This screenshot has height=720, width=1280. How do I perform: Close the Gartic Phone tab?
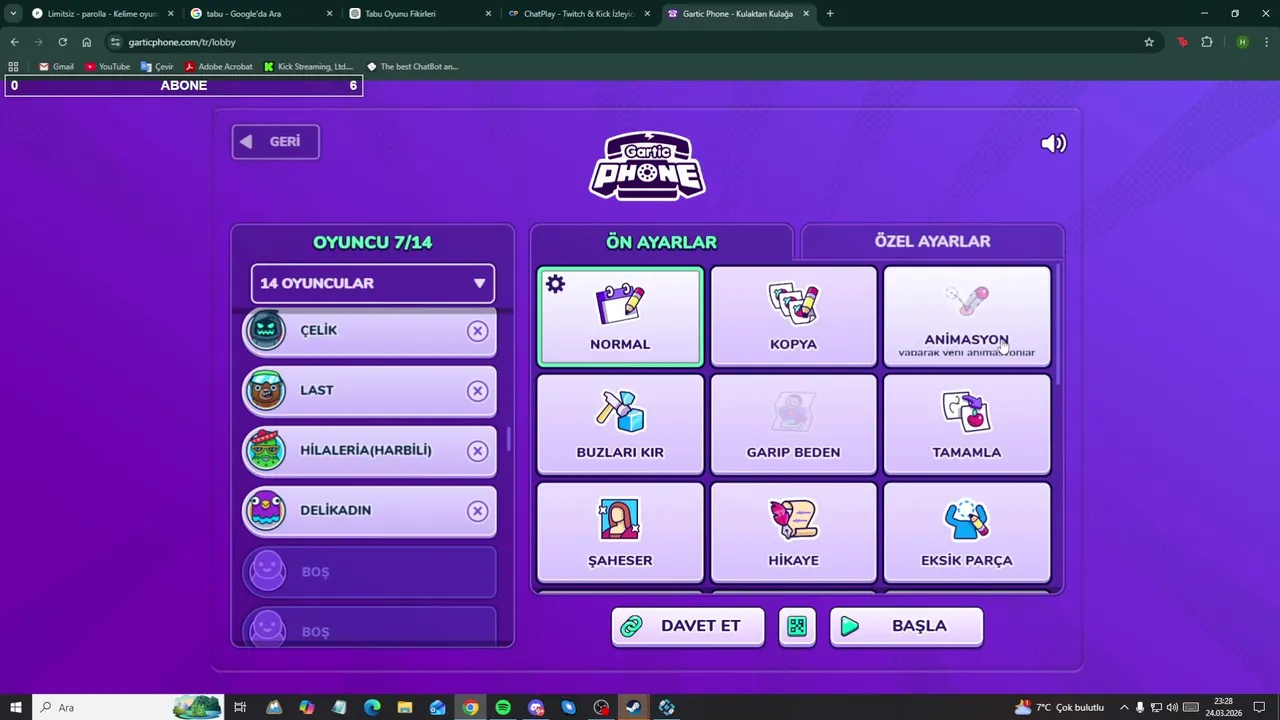click(808, 14)
